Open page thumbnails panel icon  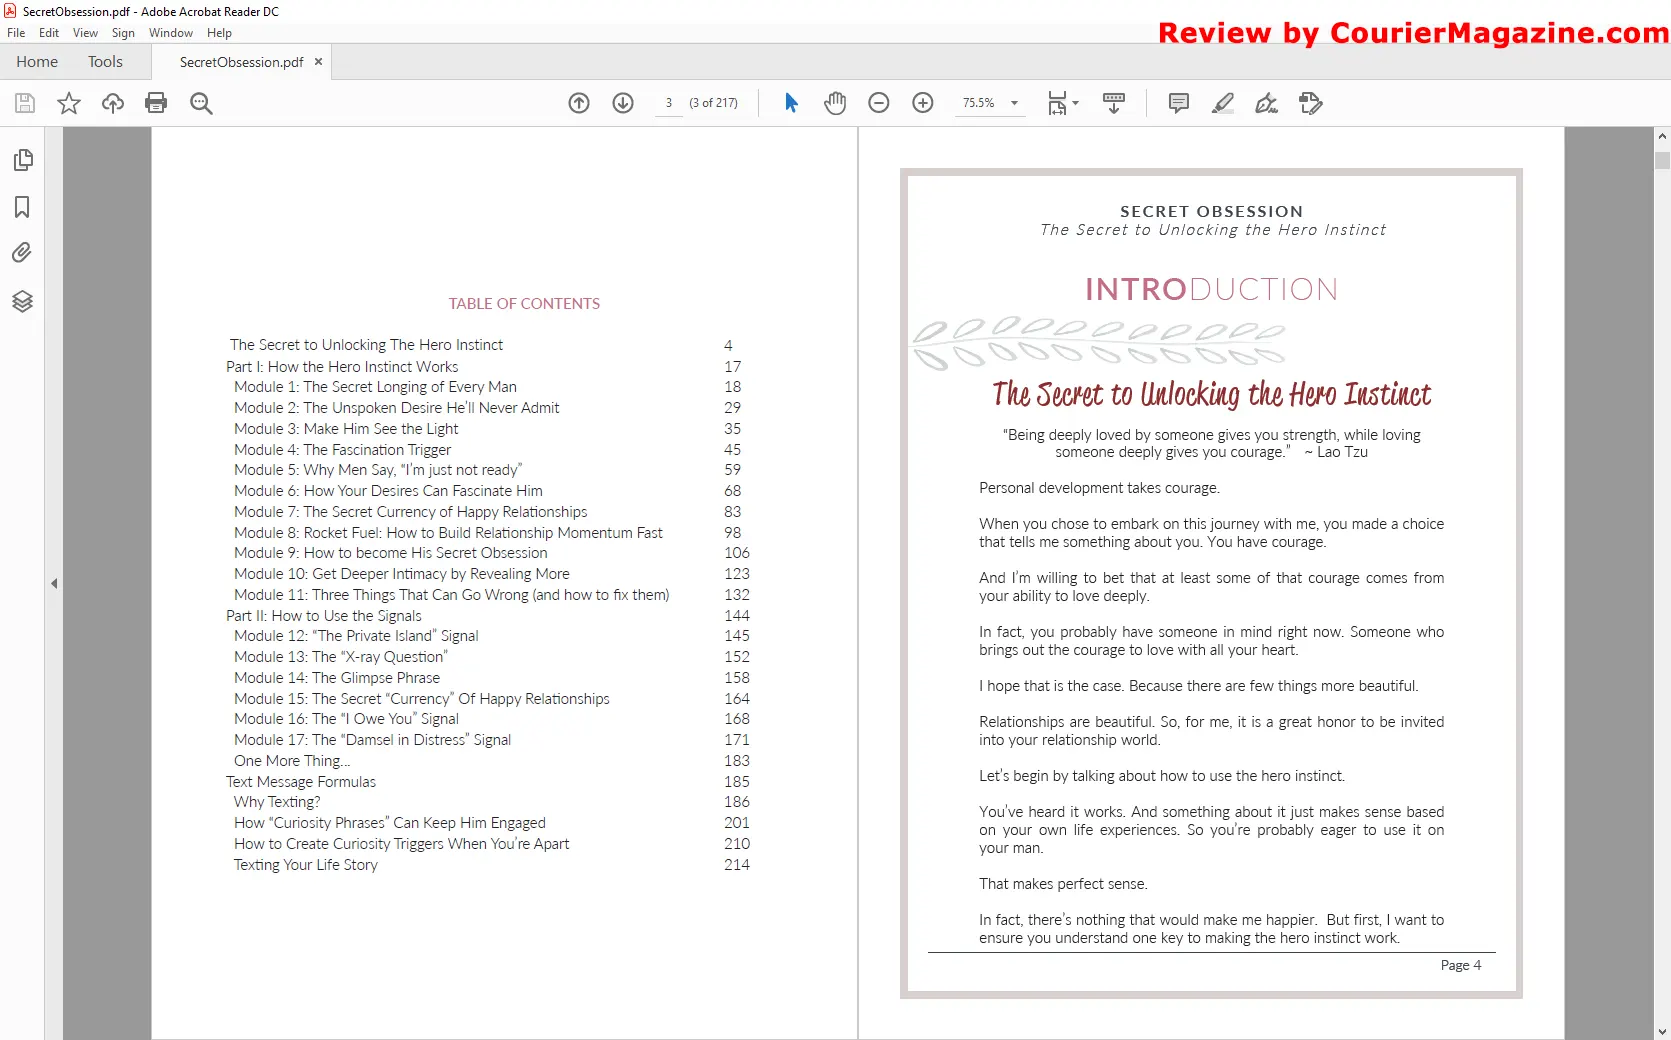[x=22, y=160]
